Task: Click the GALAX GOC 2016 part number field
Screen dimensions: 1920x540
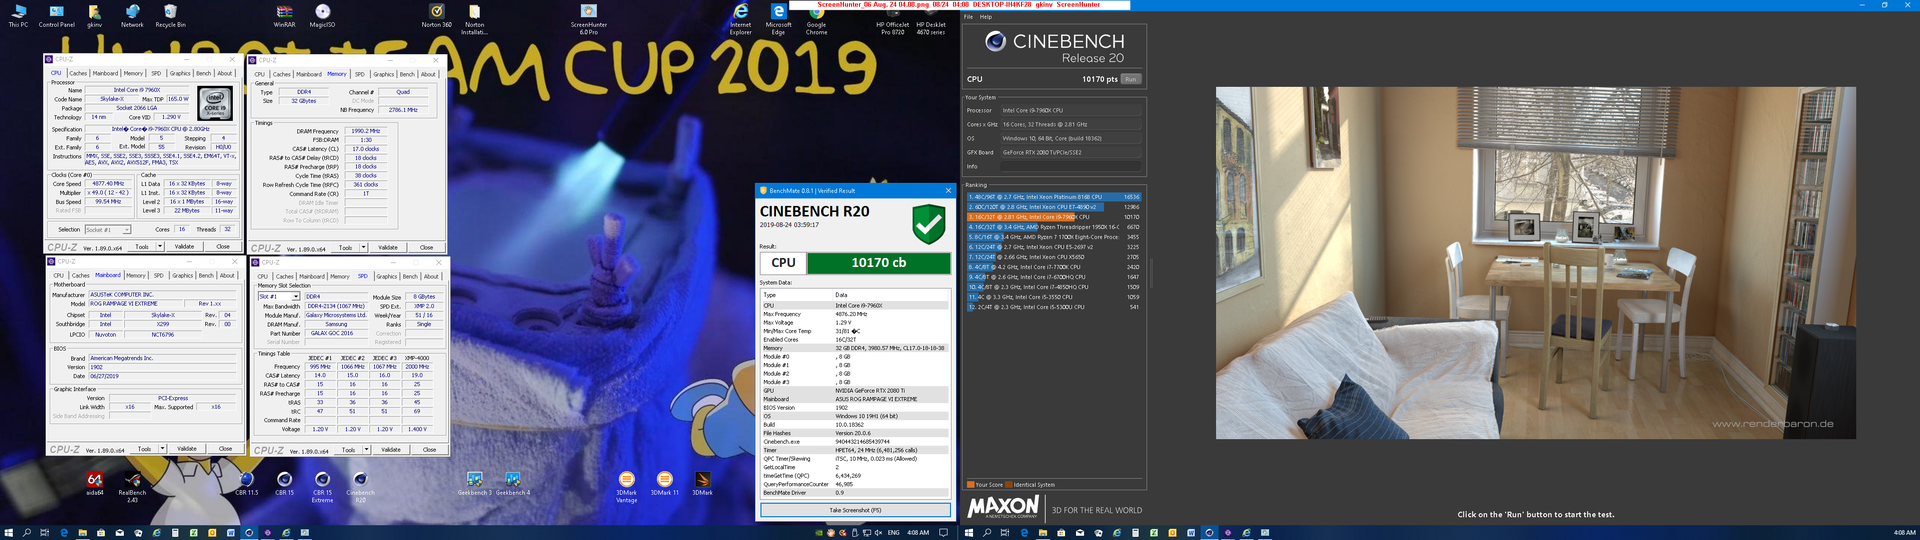Action: pos(338,333)
